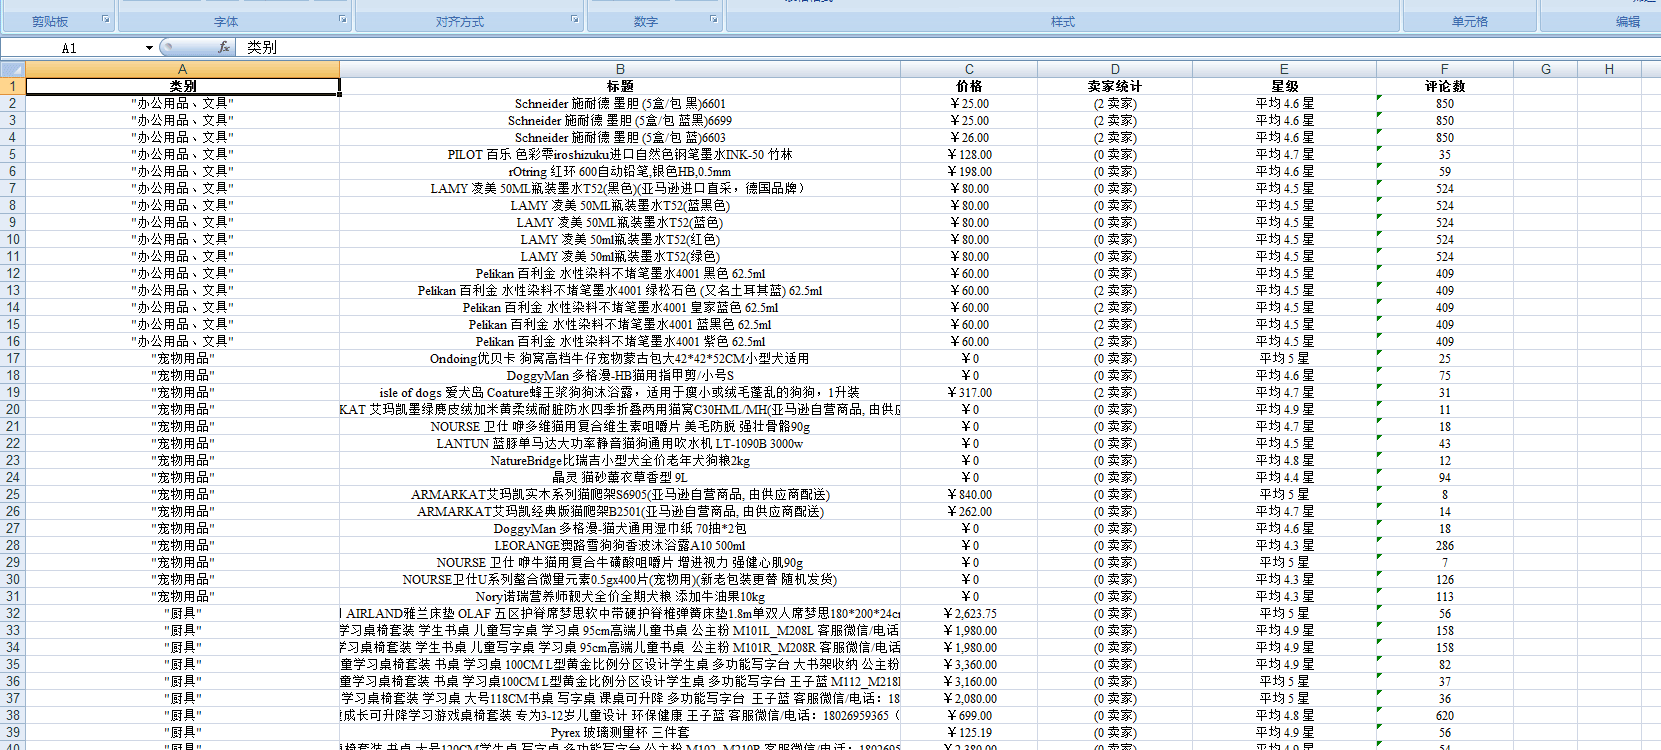Viewport: 1661px width, 750px height.
Task: Click review count cell 113
Action: (x=1445, y=596)
